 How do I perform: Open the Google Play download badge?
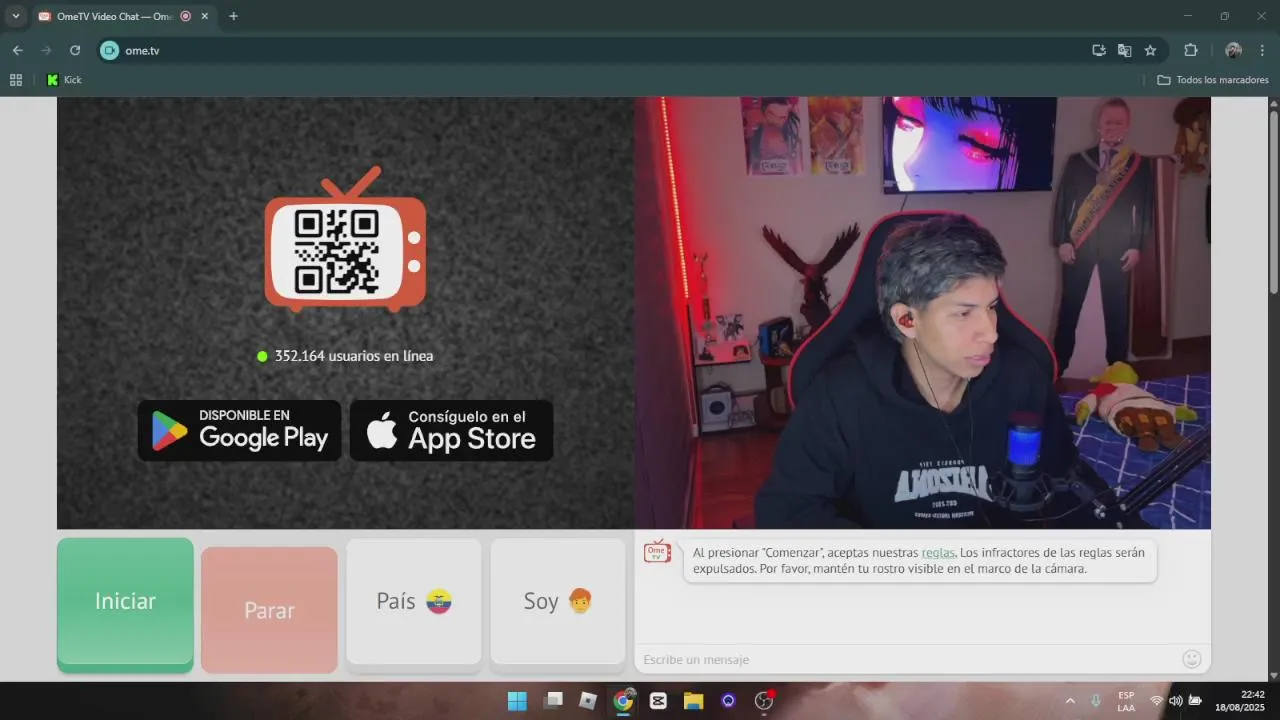pos(240,431)
